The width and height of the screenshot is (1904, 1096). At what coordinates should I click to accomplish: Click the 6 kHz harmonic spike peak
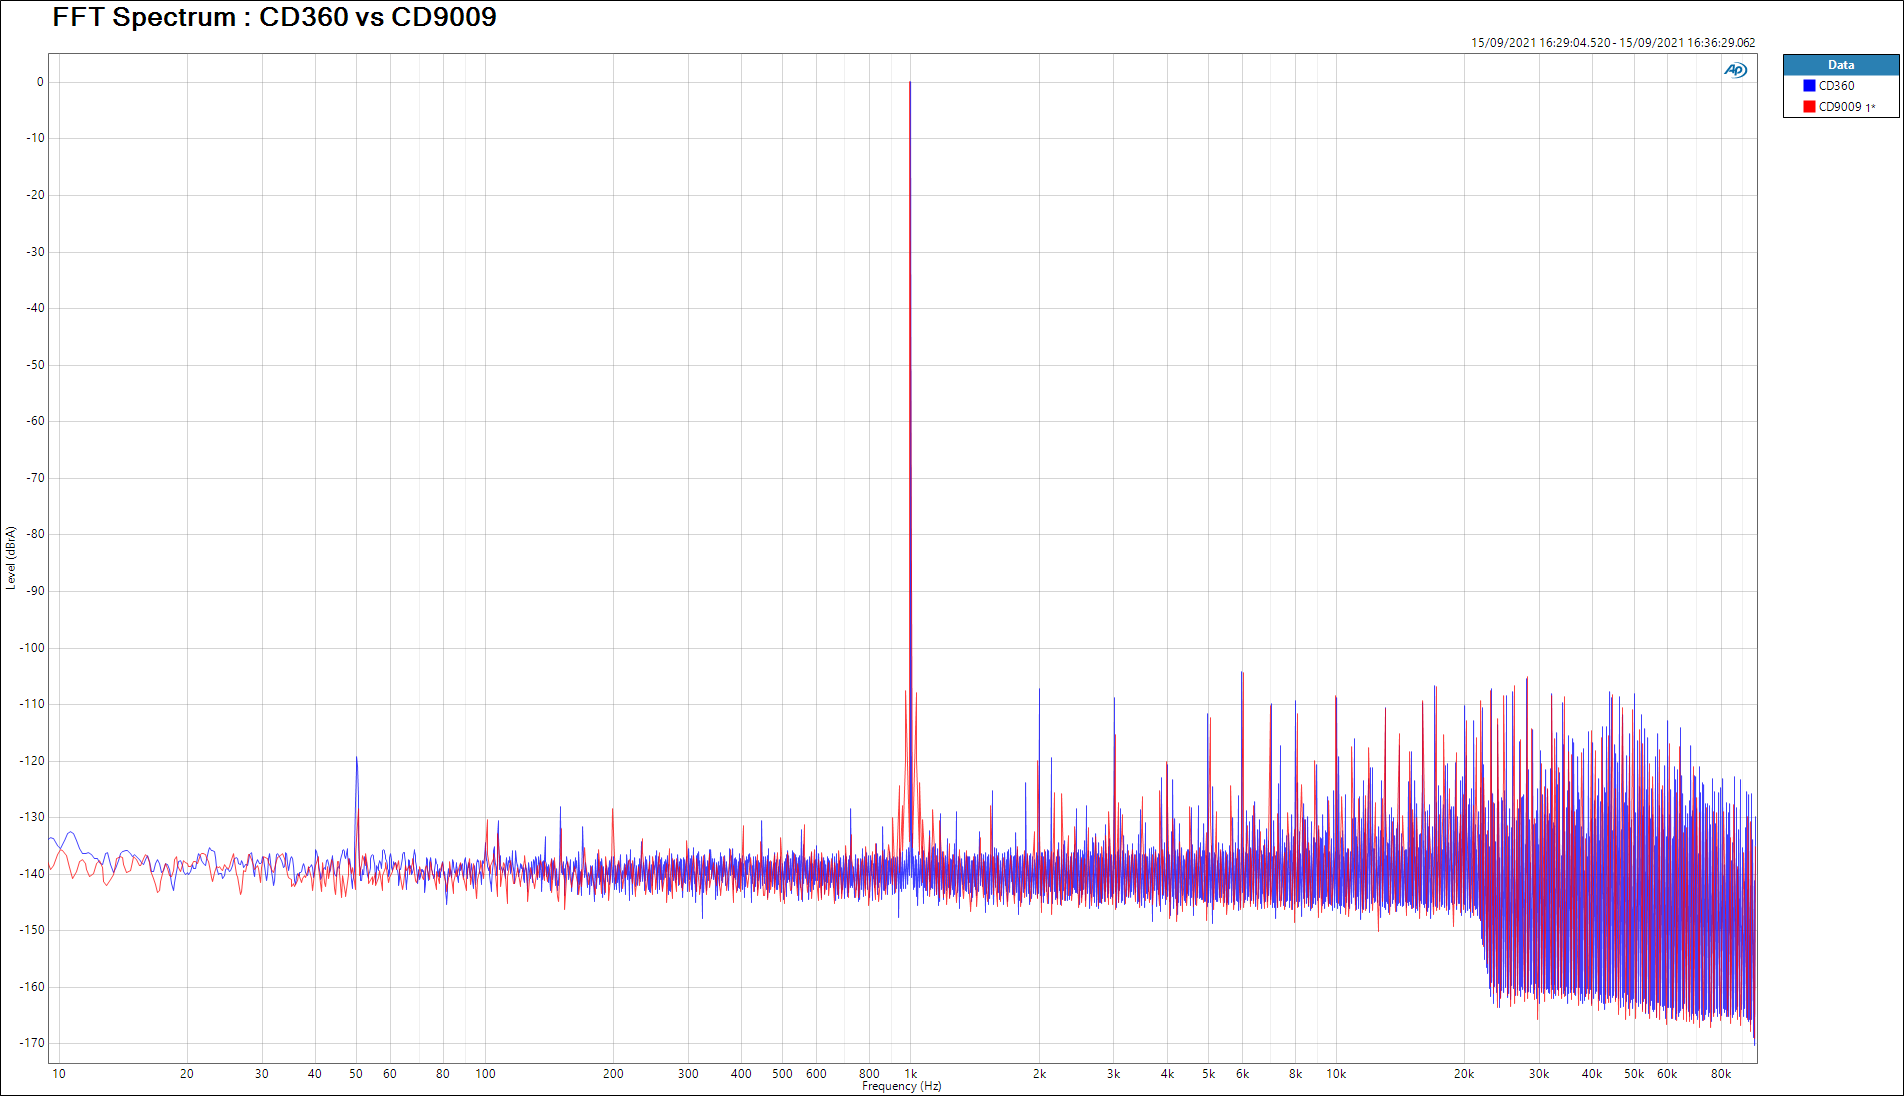click(1242, 674)
